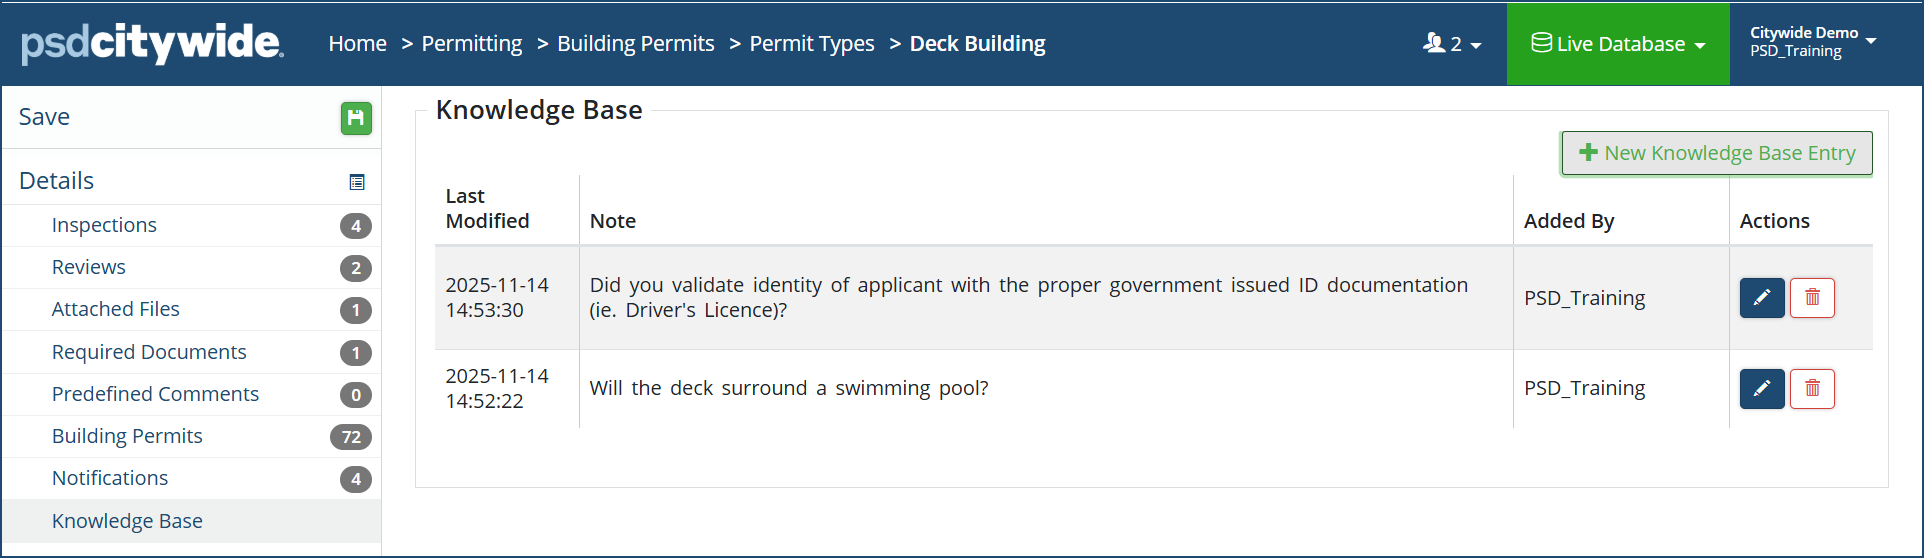Click the users icon in header
This screenshot has width=1924, height=558.
tap(1434, 43)
